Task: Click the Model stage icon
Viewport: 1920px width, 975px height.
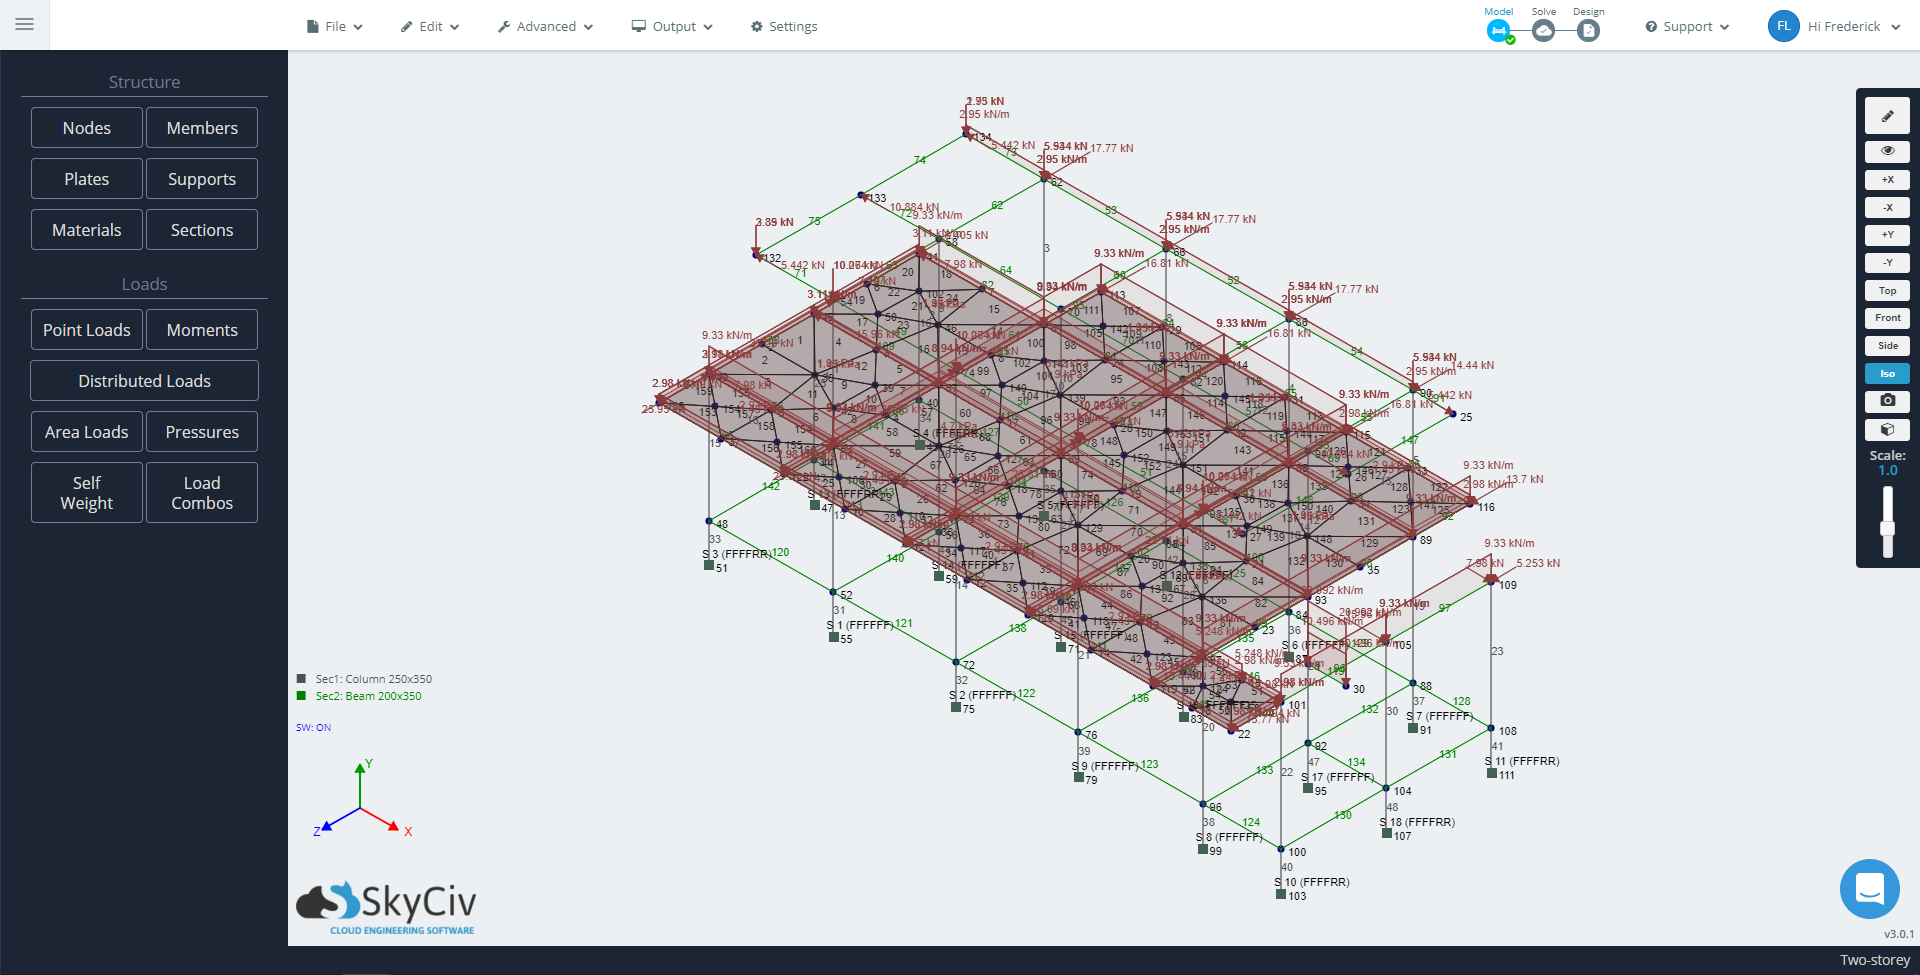Action: (x=1498, y=31)
